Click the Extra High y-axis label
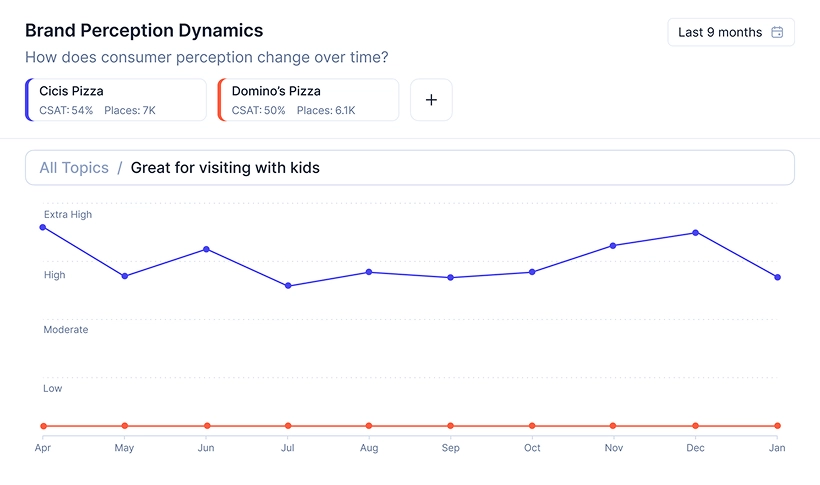This screenshot has height=485, width=820. (x=68, y=215)
